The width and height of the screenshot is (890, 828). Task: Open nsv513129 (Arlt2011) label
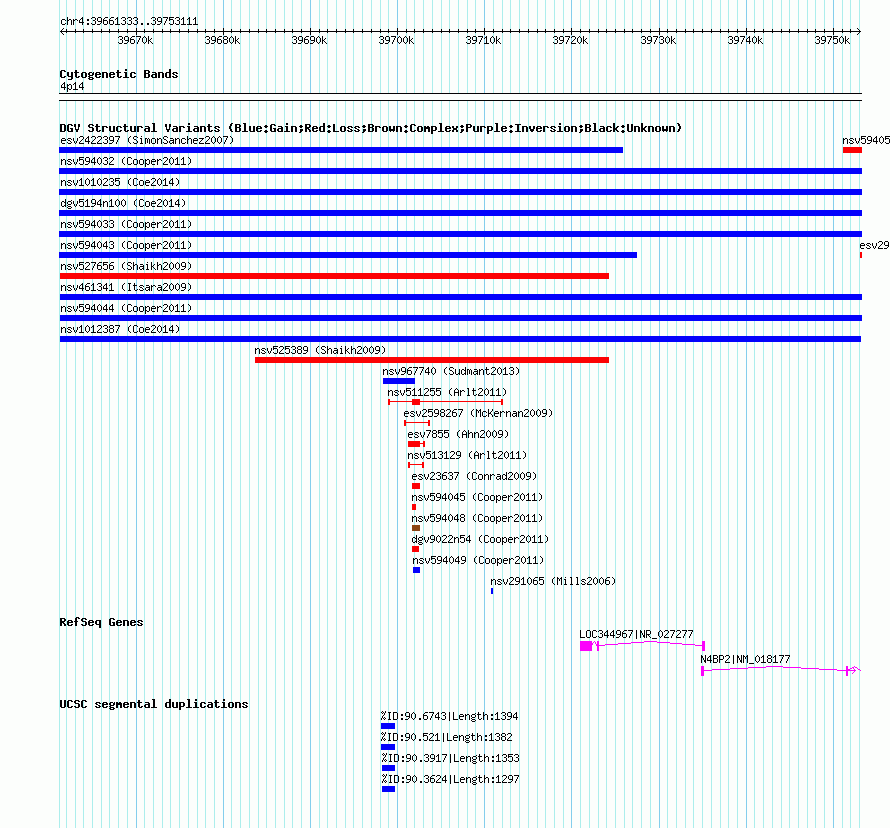point(467,455)
